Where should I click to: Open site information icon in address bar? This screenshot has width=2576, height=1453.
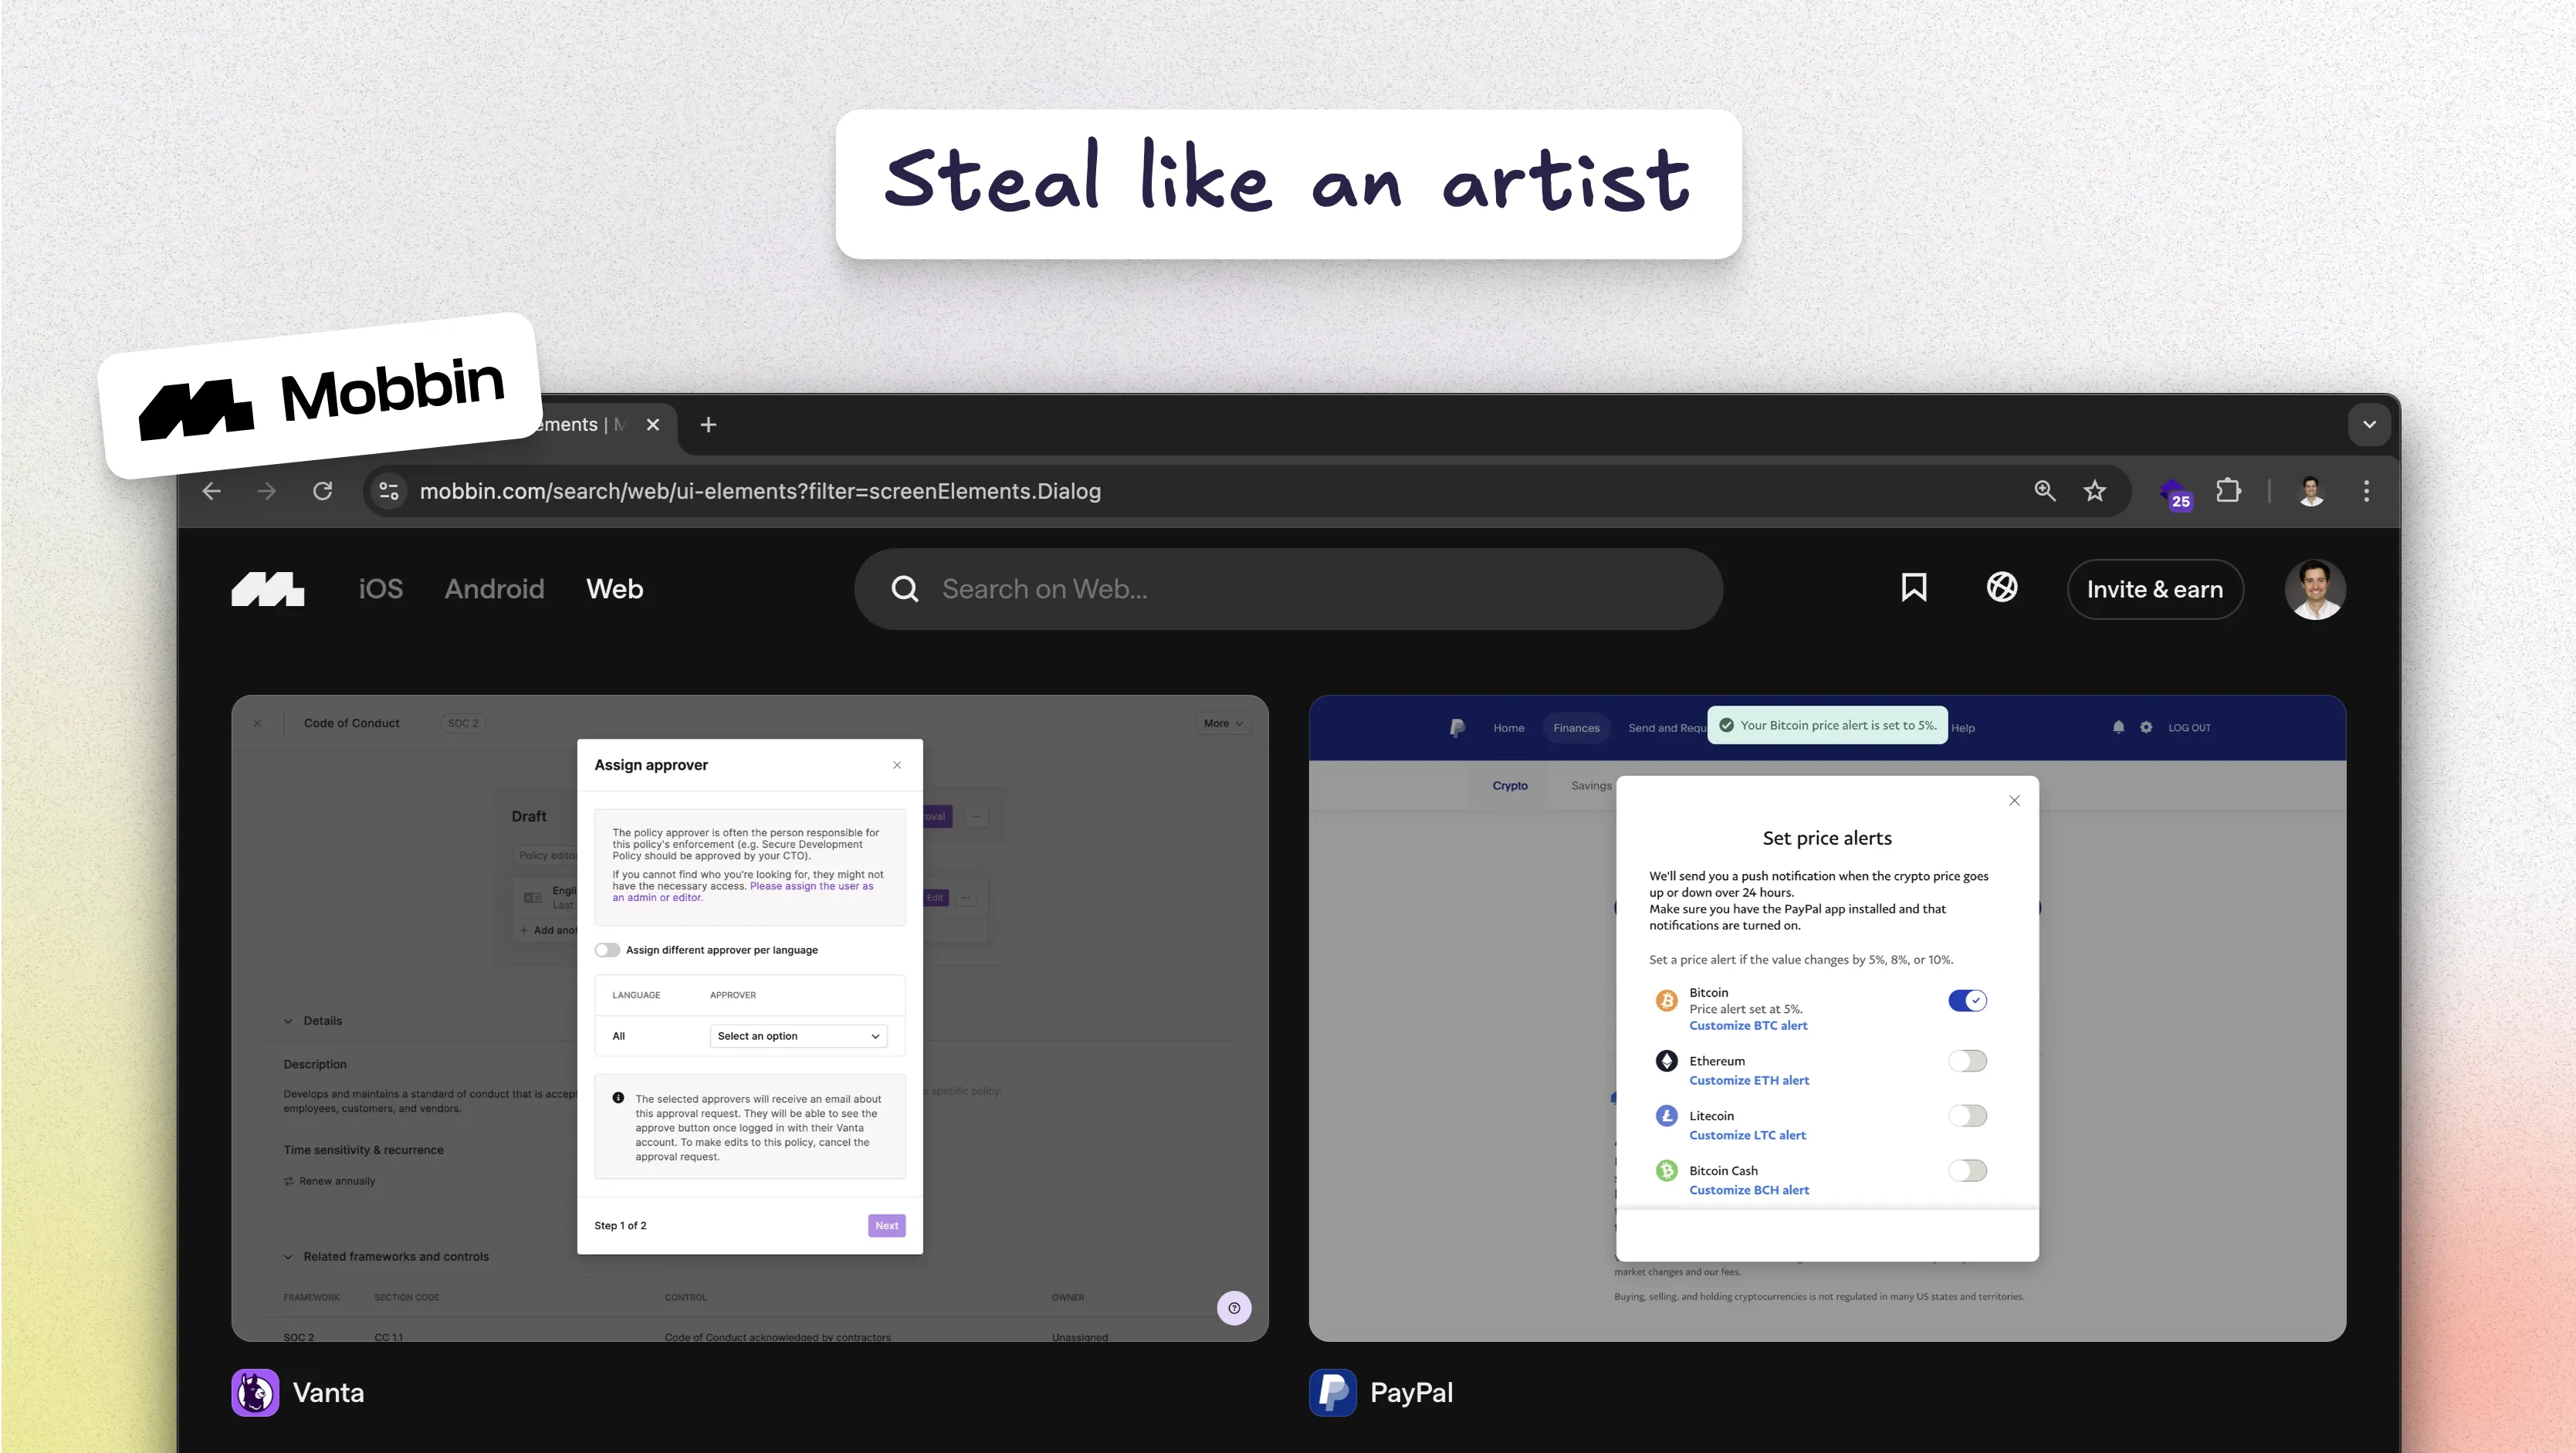pyautogui.click(x=389, y=491)
